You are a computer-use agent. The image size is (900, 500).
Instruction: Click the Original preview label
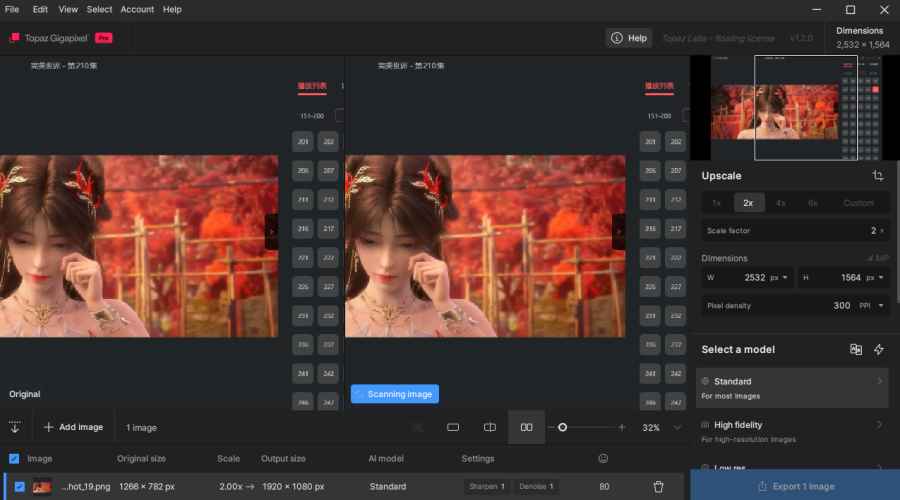pos(25,394)
